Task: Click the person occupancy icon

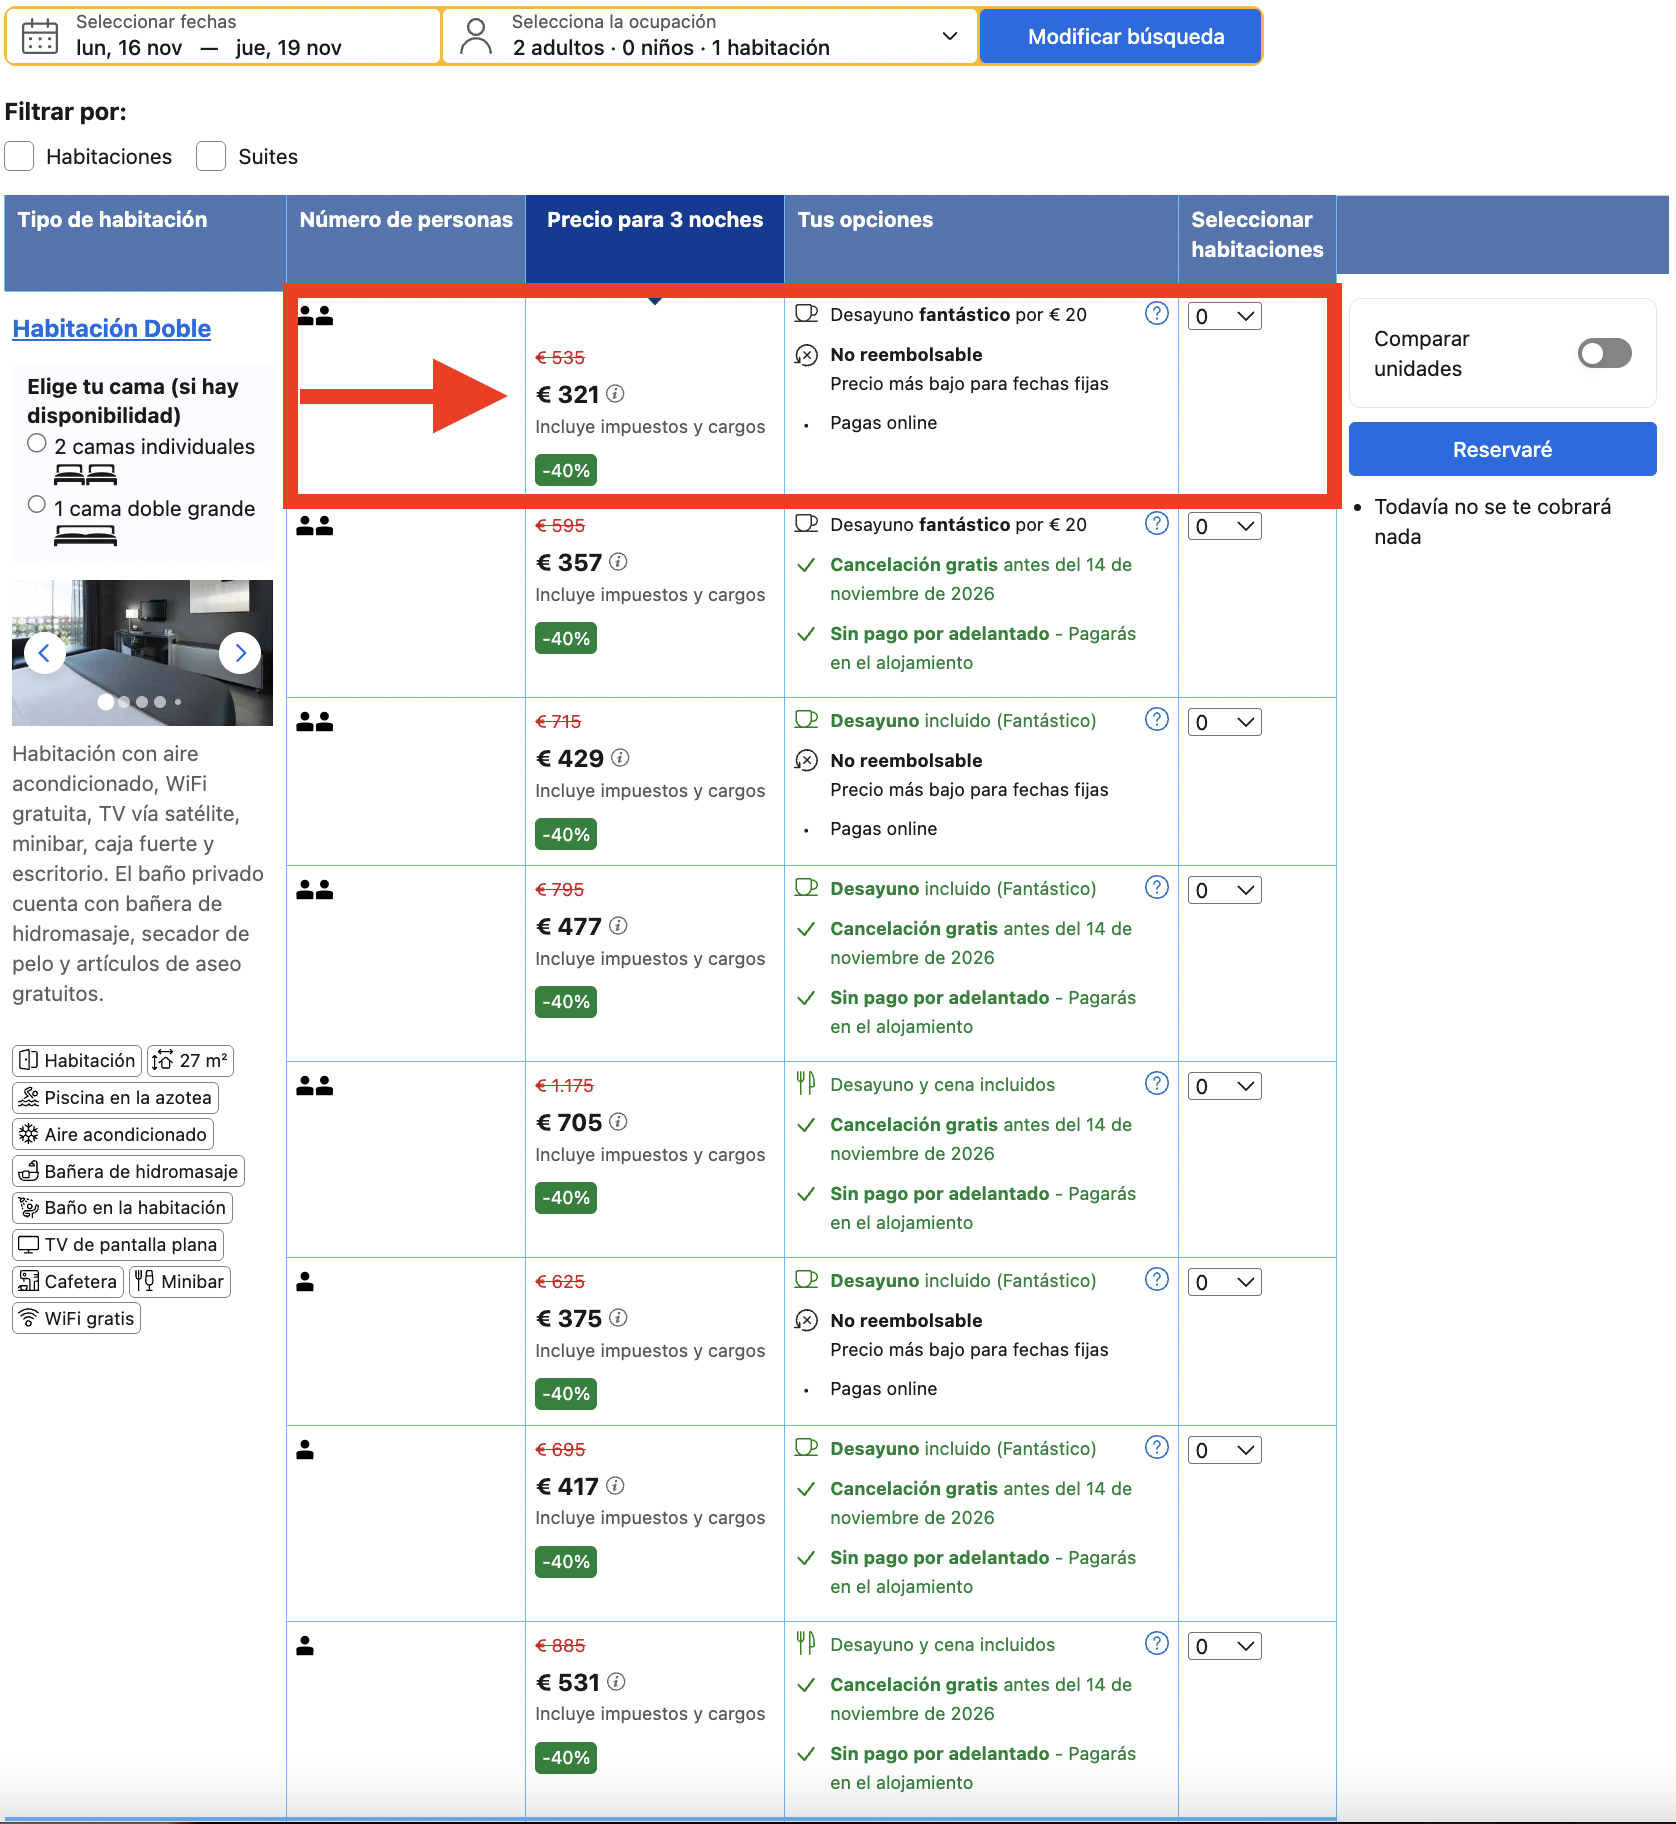Action: click(476, 36)
